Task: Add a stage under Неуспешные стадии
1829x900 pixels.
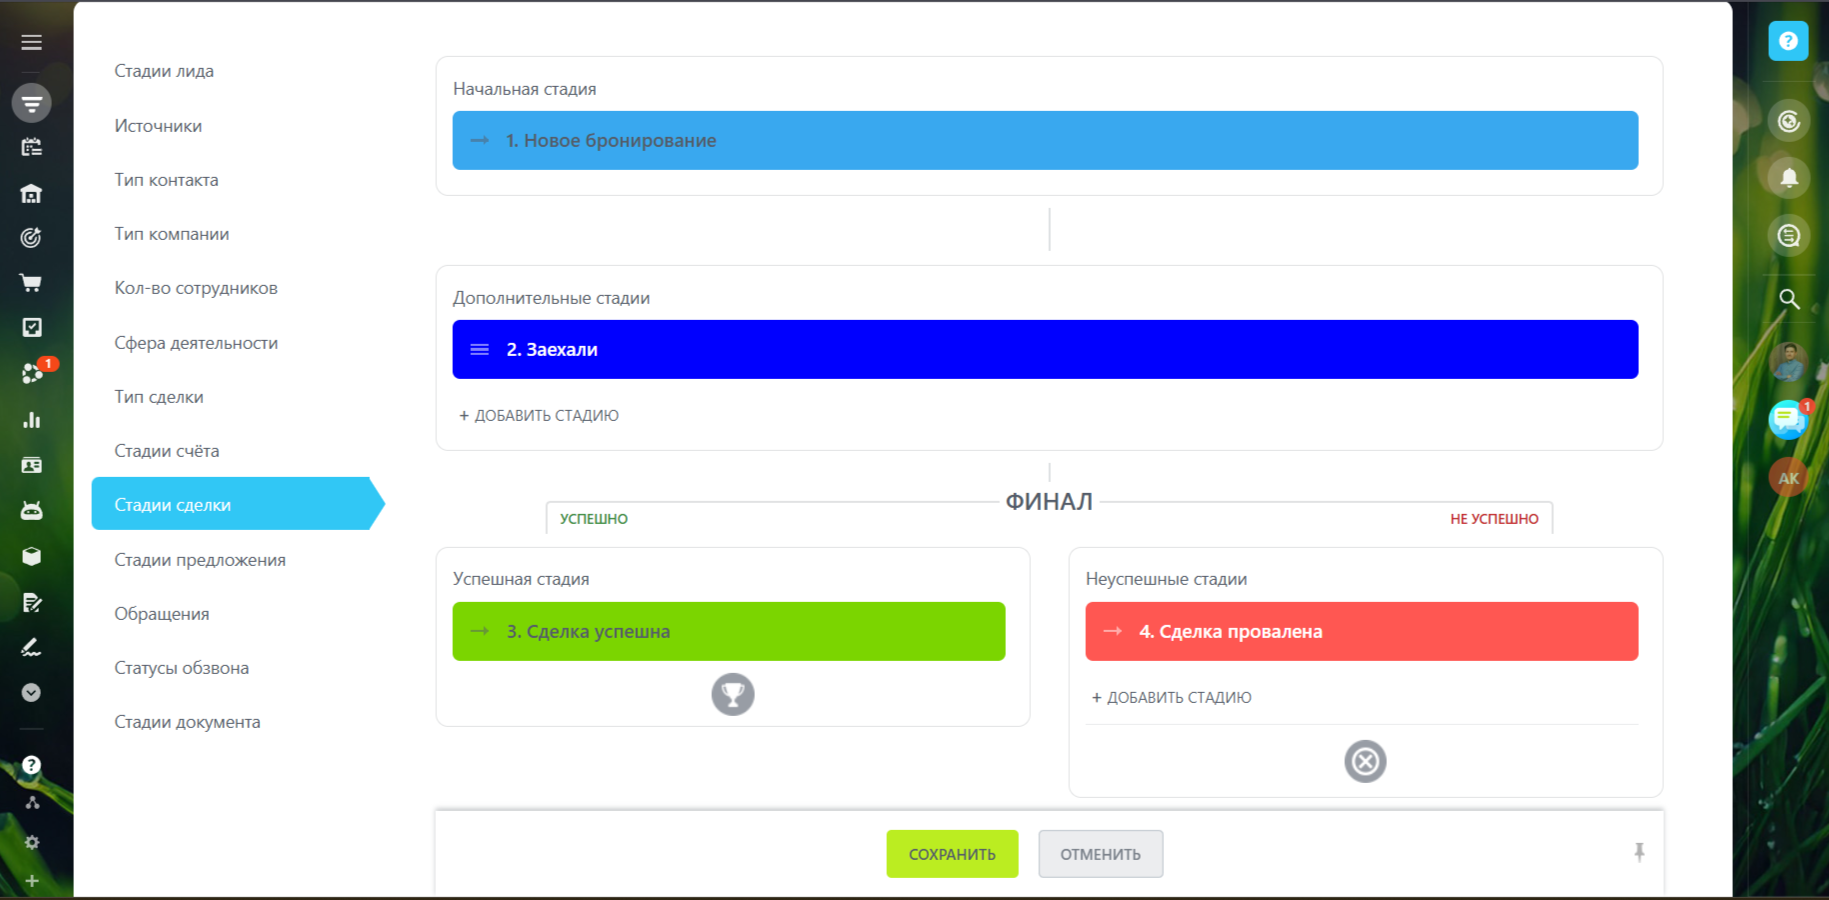Action: tap(1171, 697)
